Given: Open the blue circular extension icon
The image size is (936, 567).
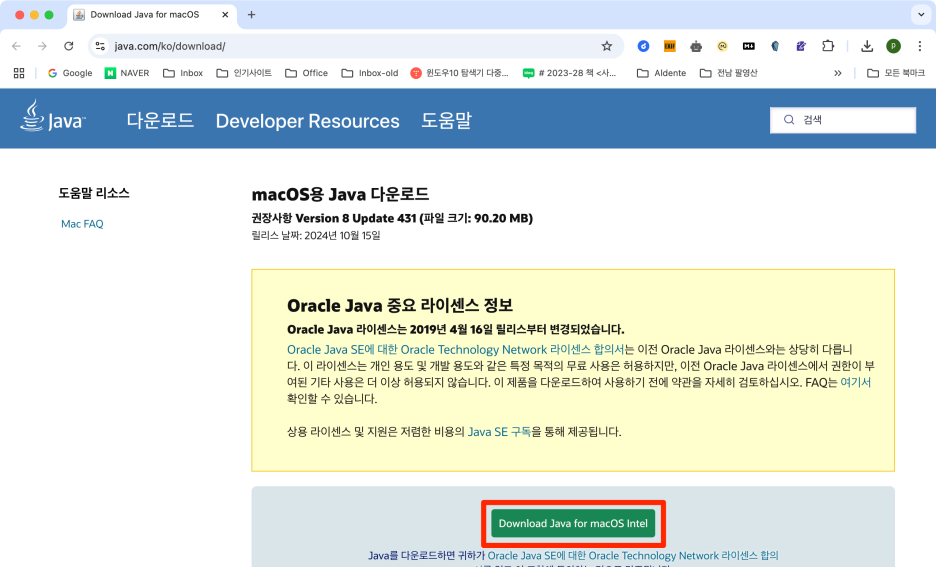Looking at the screenshot, I should (x=643, y=46).
